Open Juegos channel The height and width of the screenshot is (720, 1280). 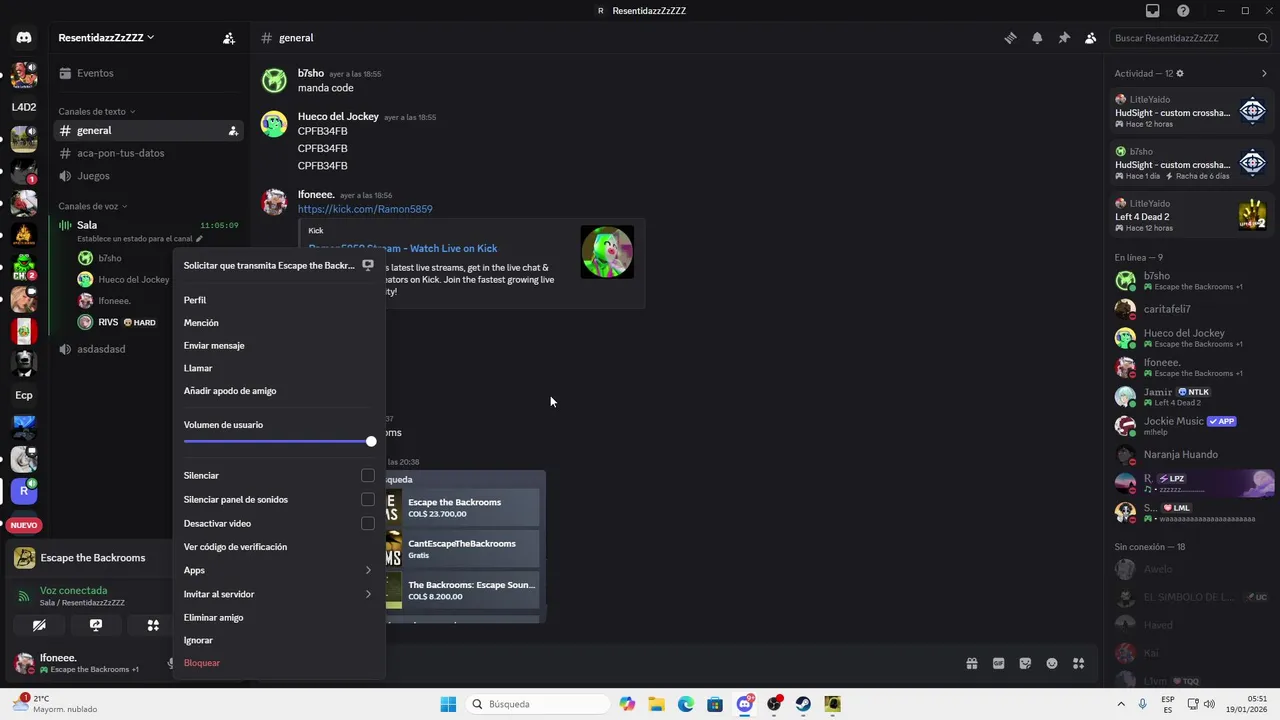point(148,176)
